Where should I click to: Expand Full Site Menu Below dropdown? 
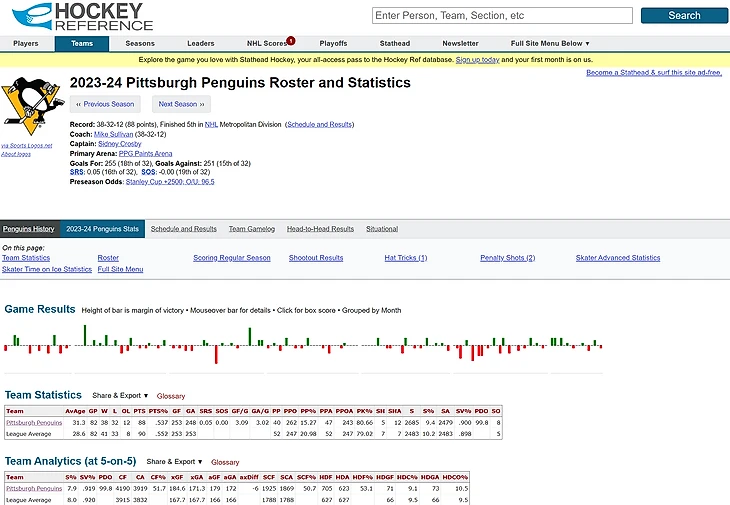(x=550, y=43)
